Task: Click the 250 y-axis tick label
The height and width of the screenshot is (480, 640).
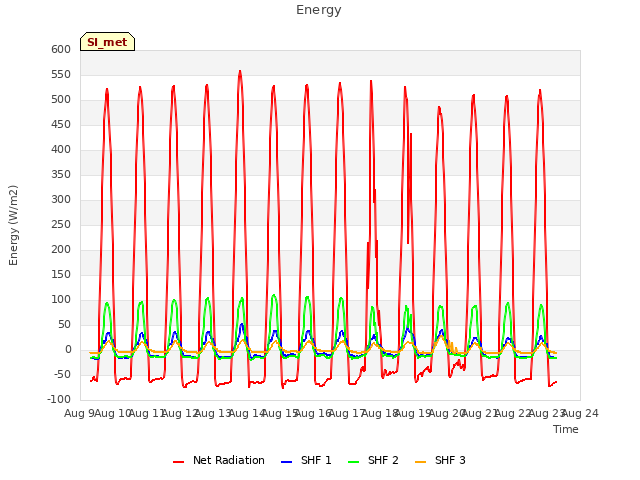Action: pos(61,224)
